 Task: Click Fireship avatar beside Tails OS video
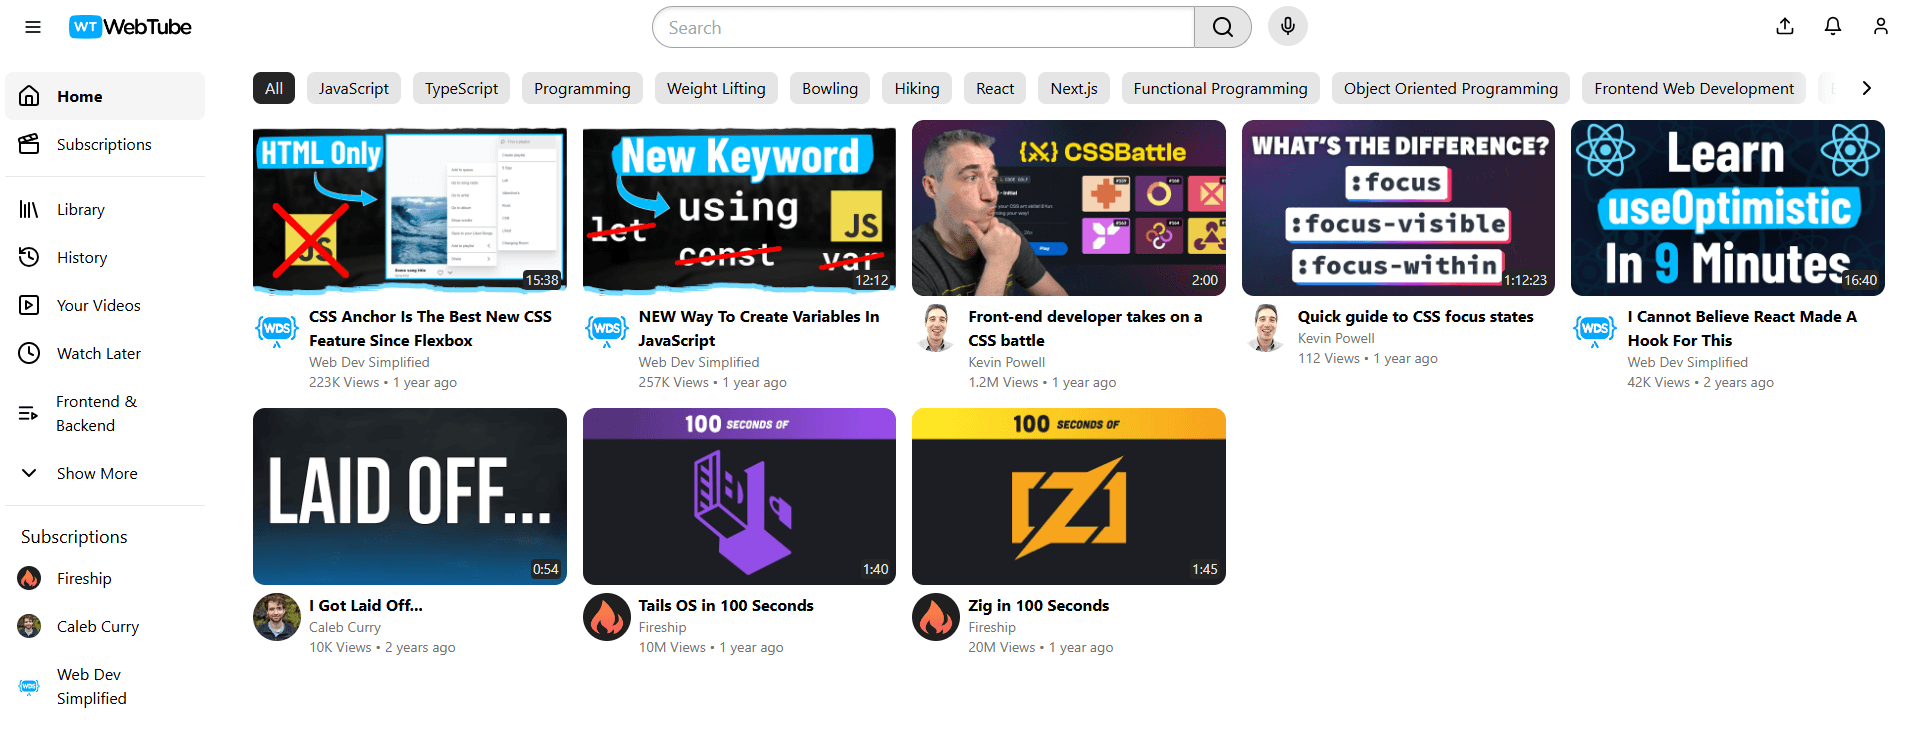click(607, 617)
